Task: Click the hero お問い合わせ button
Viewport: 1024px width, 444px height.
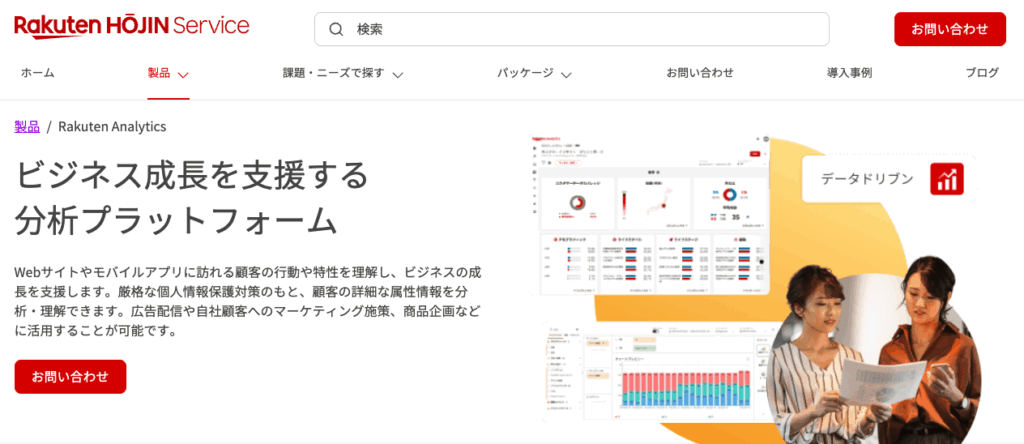Action: pyautogui.click(x=70, y=377)
